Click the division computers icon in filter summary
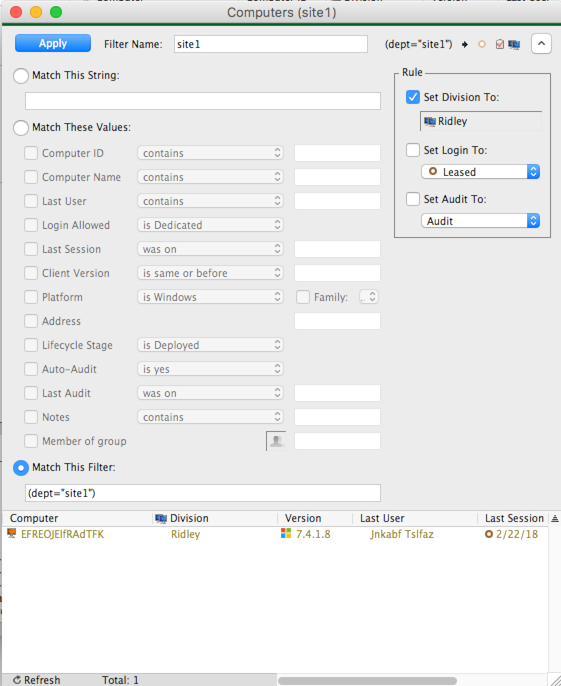The width and height of the screenshot is (561, 686). tap(514, 44)
